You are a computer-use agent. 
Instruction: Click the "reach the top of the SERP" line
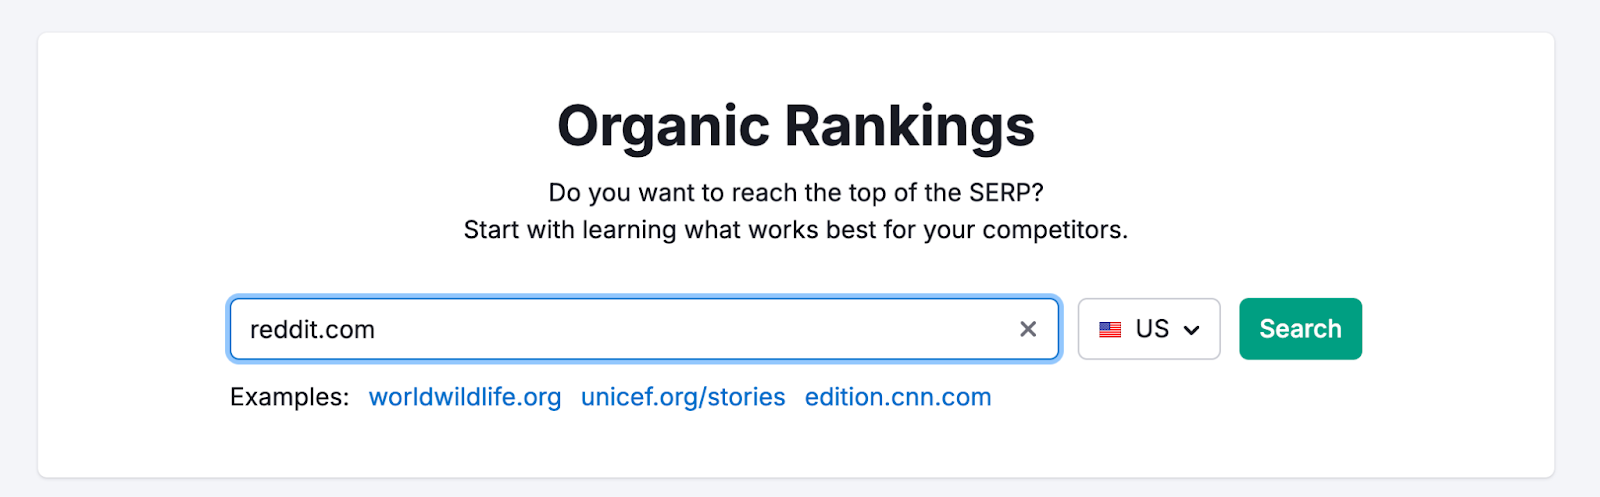pyautogui.click(x=795, y=192)
